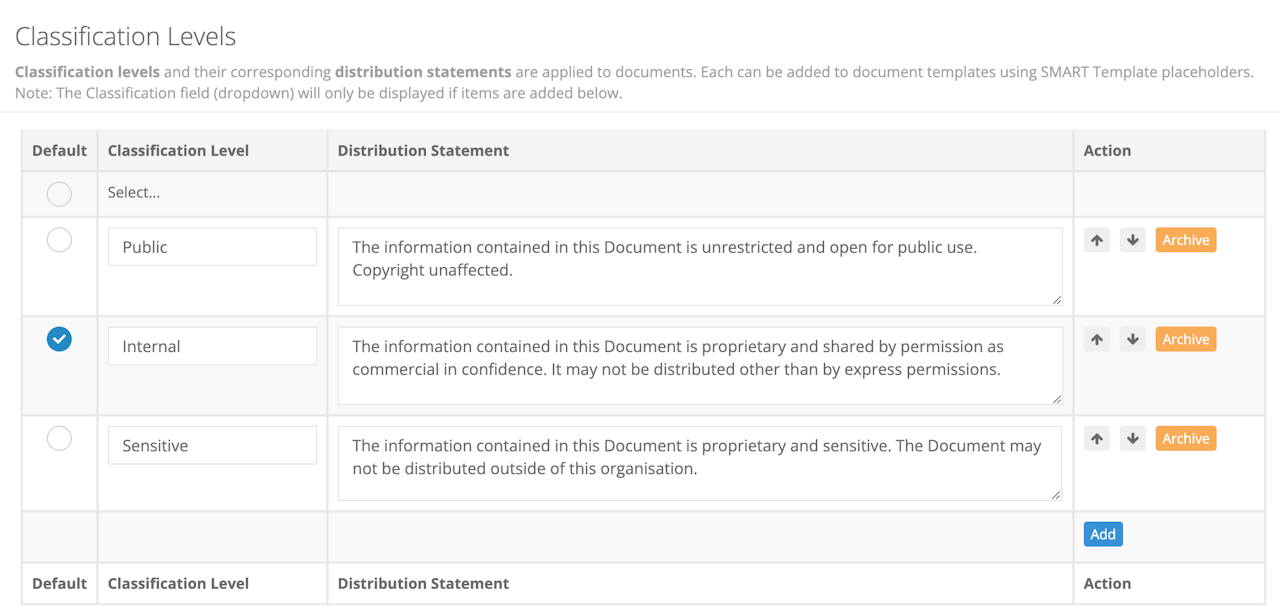Move the Internal row down
The height and width of the screenshot is (614, 1280).
tap(1132, 339)
